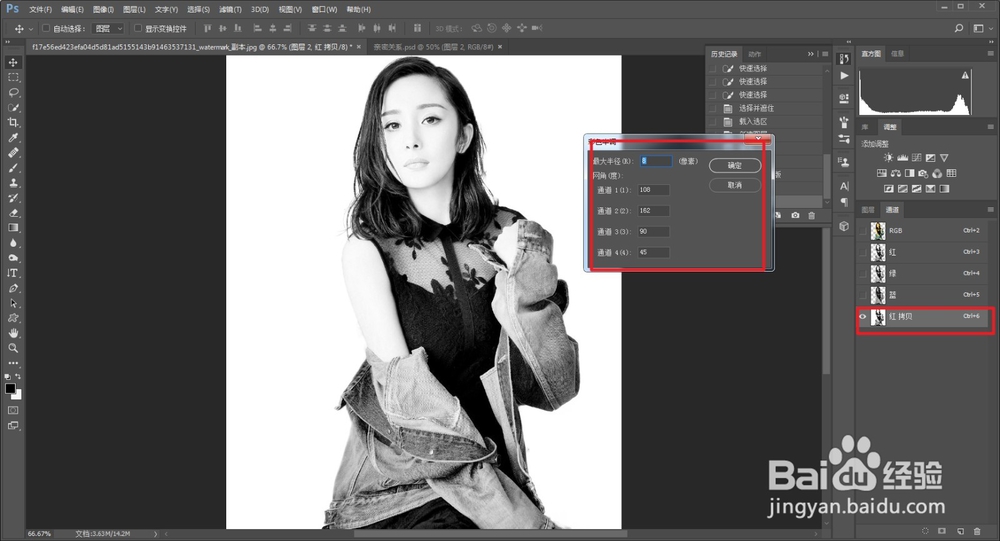Select the Hand tool

coord(13,333)
